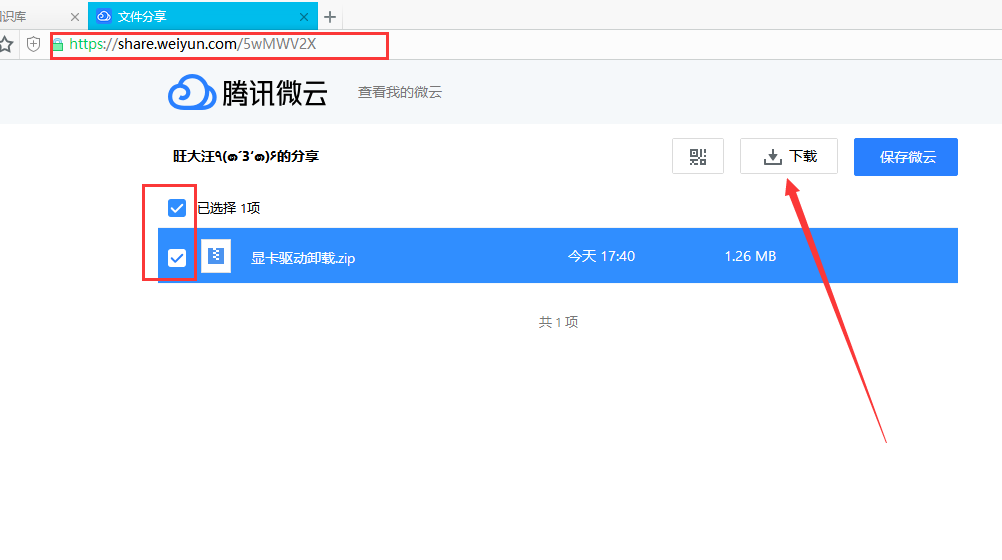Click the 保存微云 button
The image size is (1002, 560).
[x=906, y=157]
